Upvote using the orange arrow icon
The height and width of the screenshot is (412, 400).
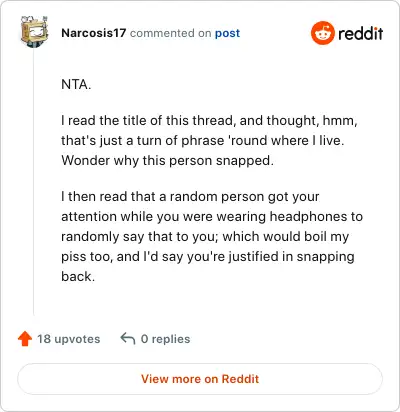point(25,339)
